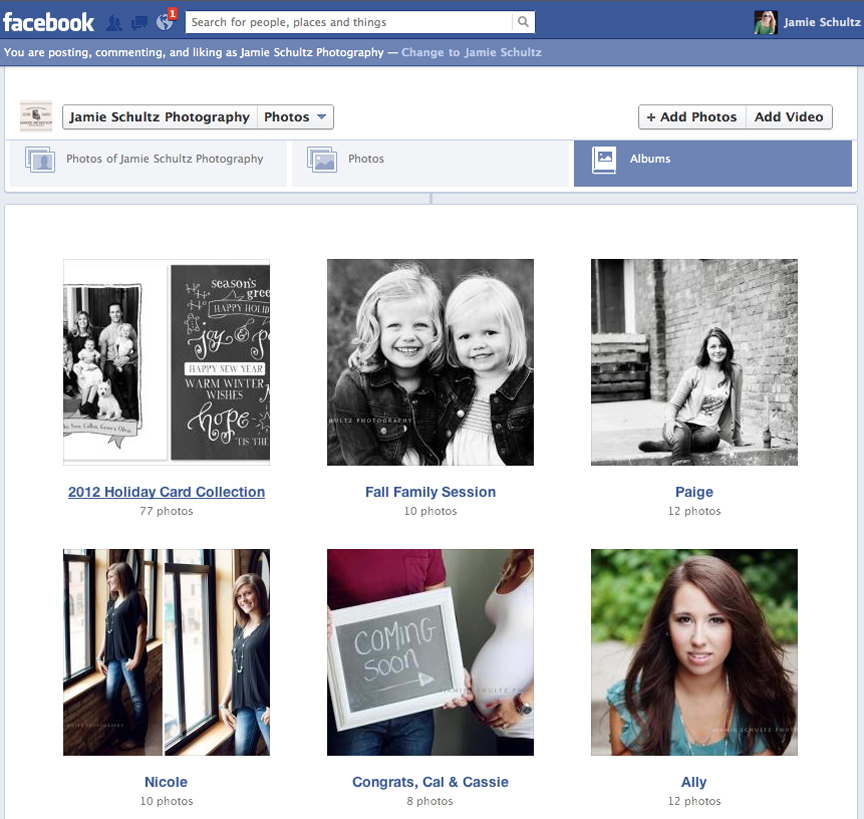Open 2012 Holiday Card Collection album link

166,492
